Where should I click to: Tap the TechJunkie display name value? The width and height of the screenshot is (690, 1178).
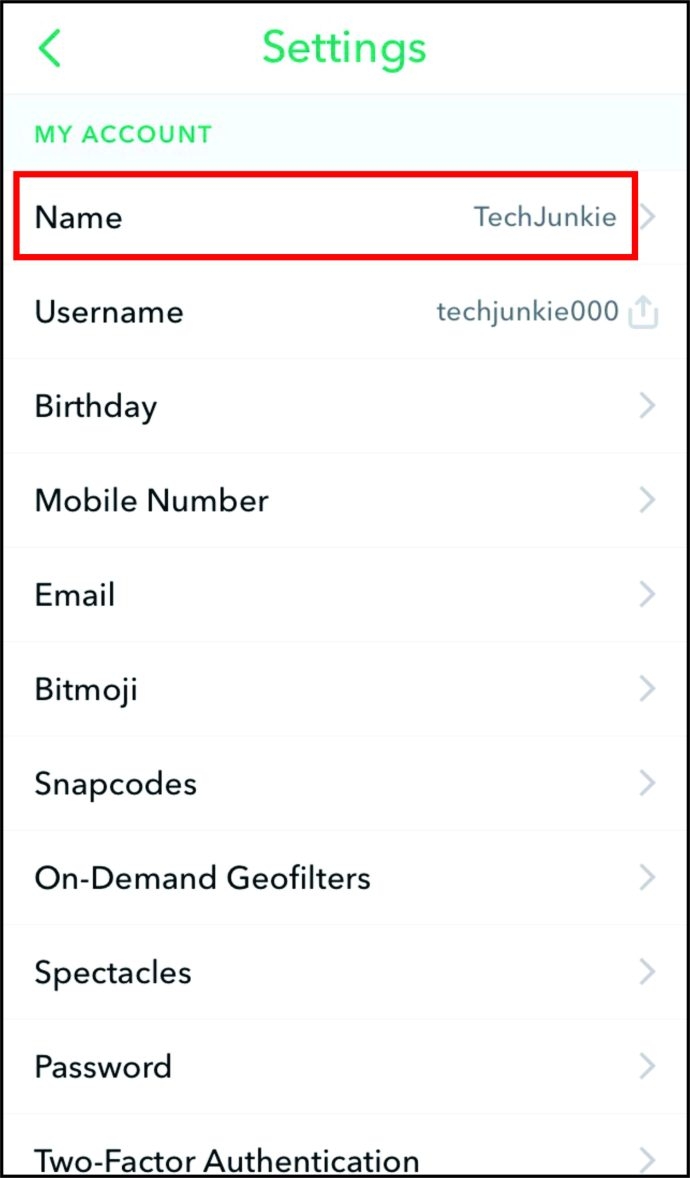click(x=545, y=217)
